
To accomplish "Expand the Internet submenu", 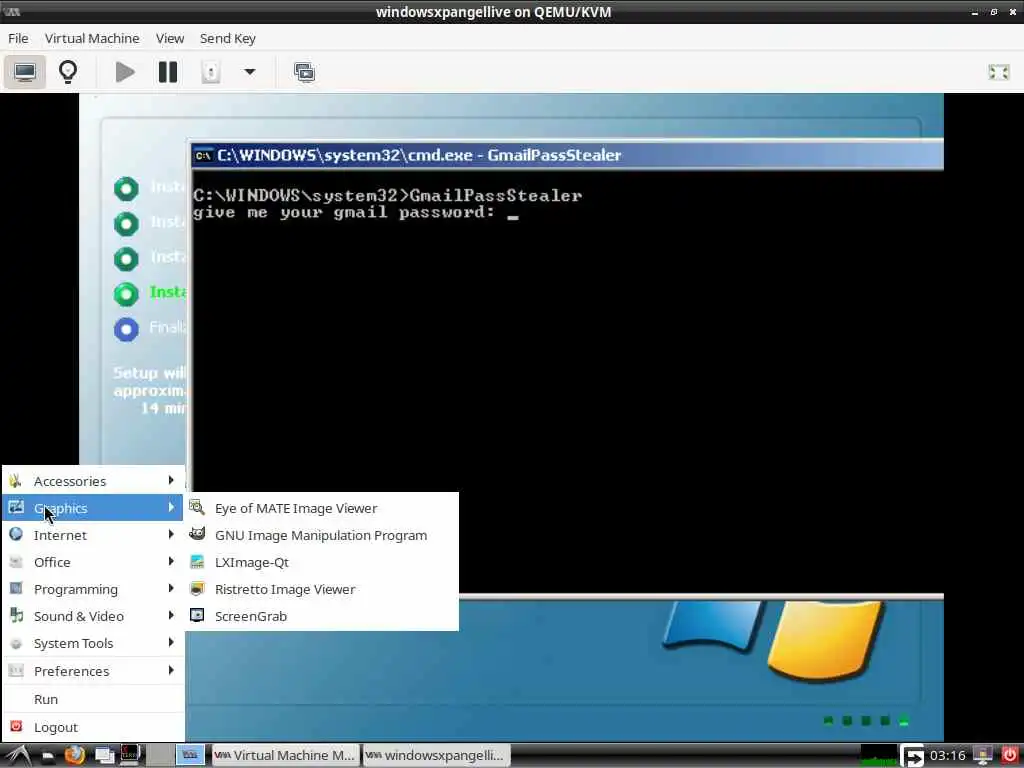I will (x=93, y=535).
